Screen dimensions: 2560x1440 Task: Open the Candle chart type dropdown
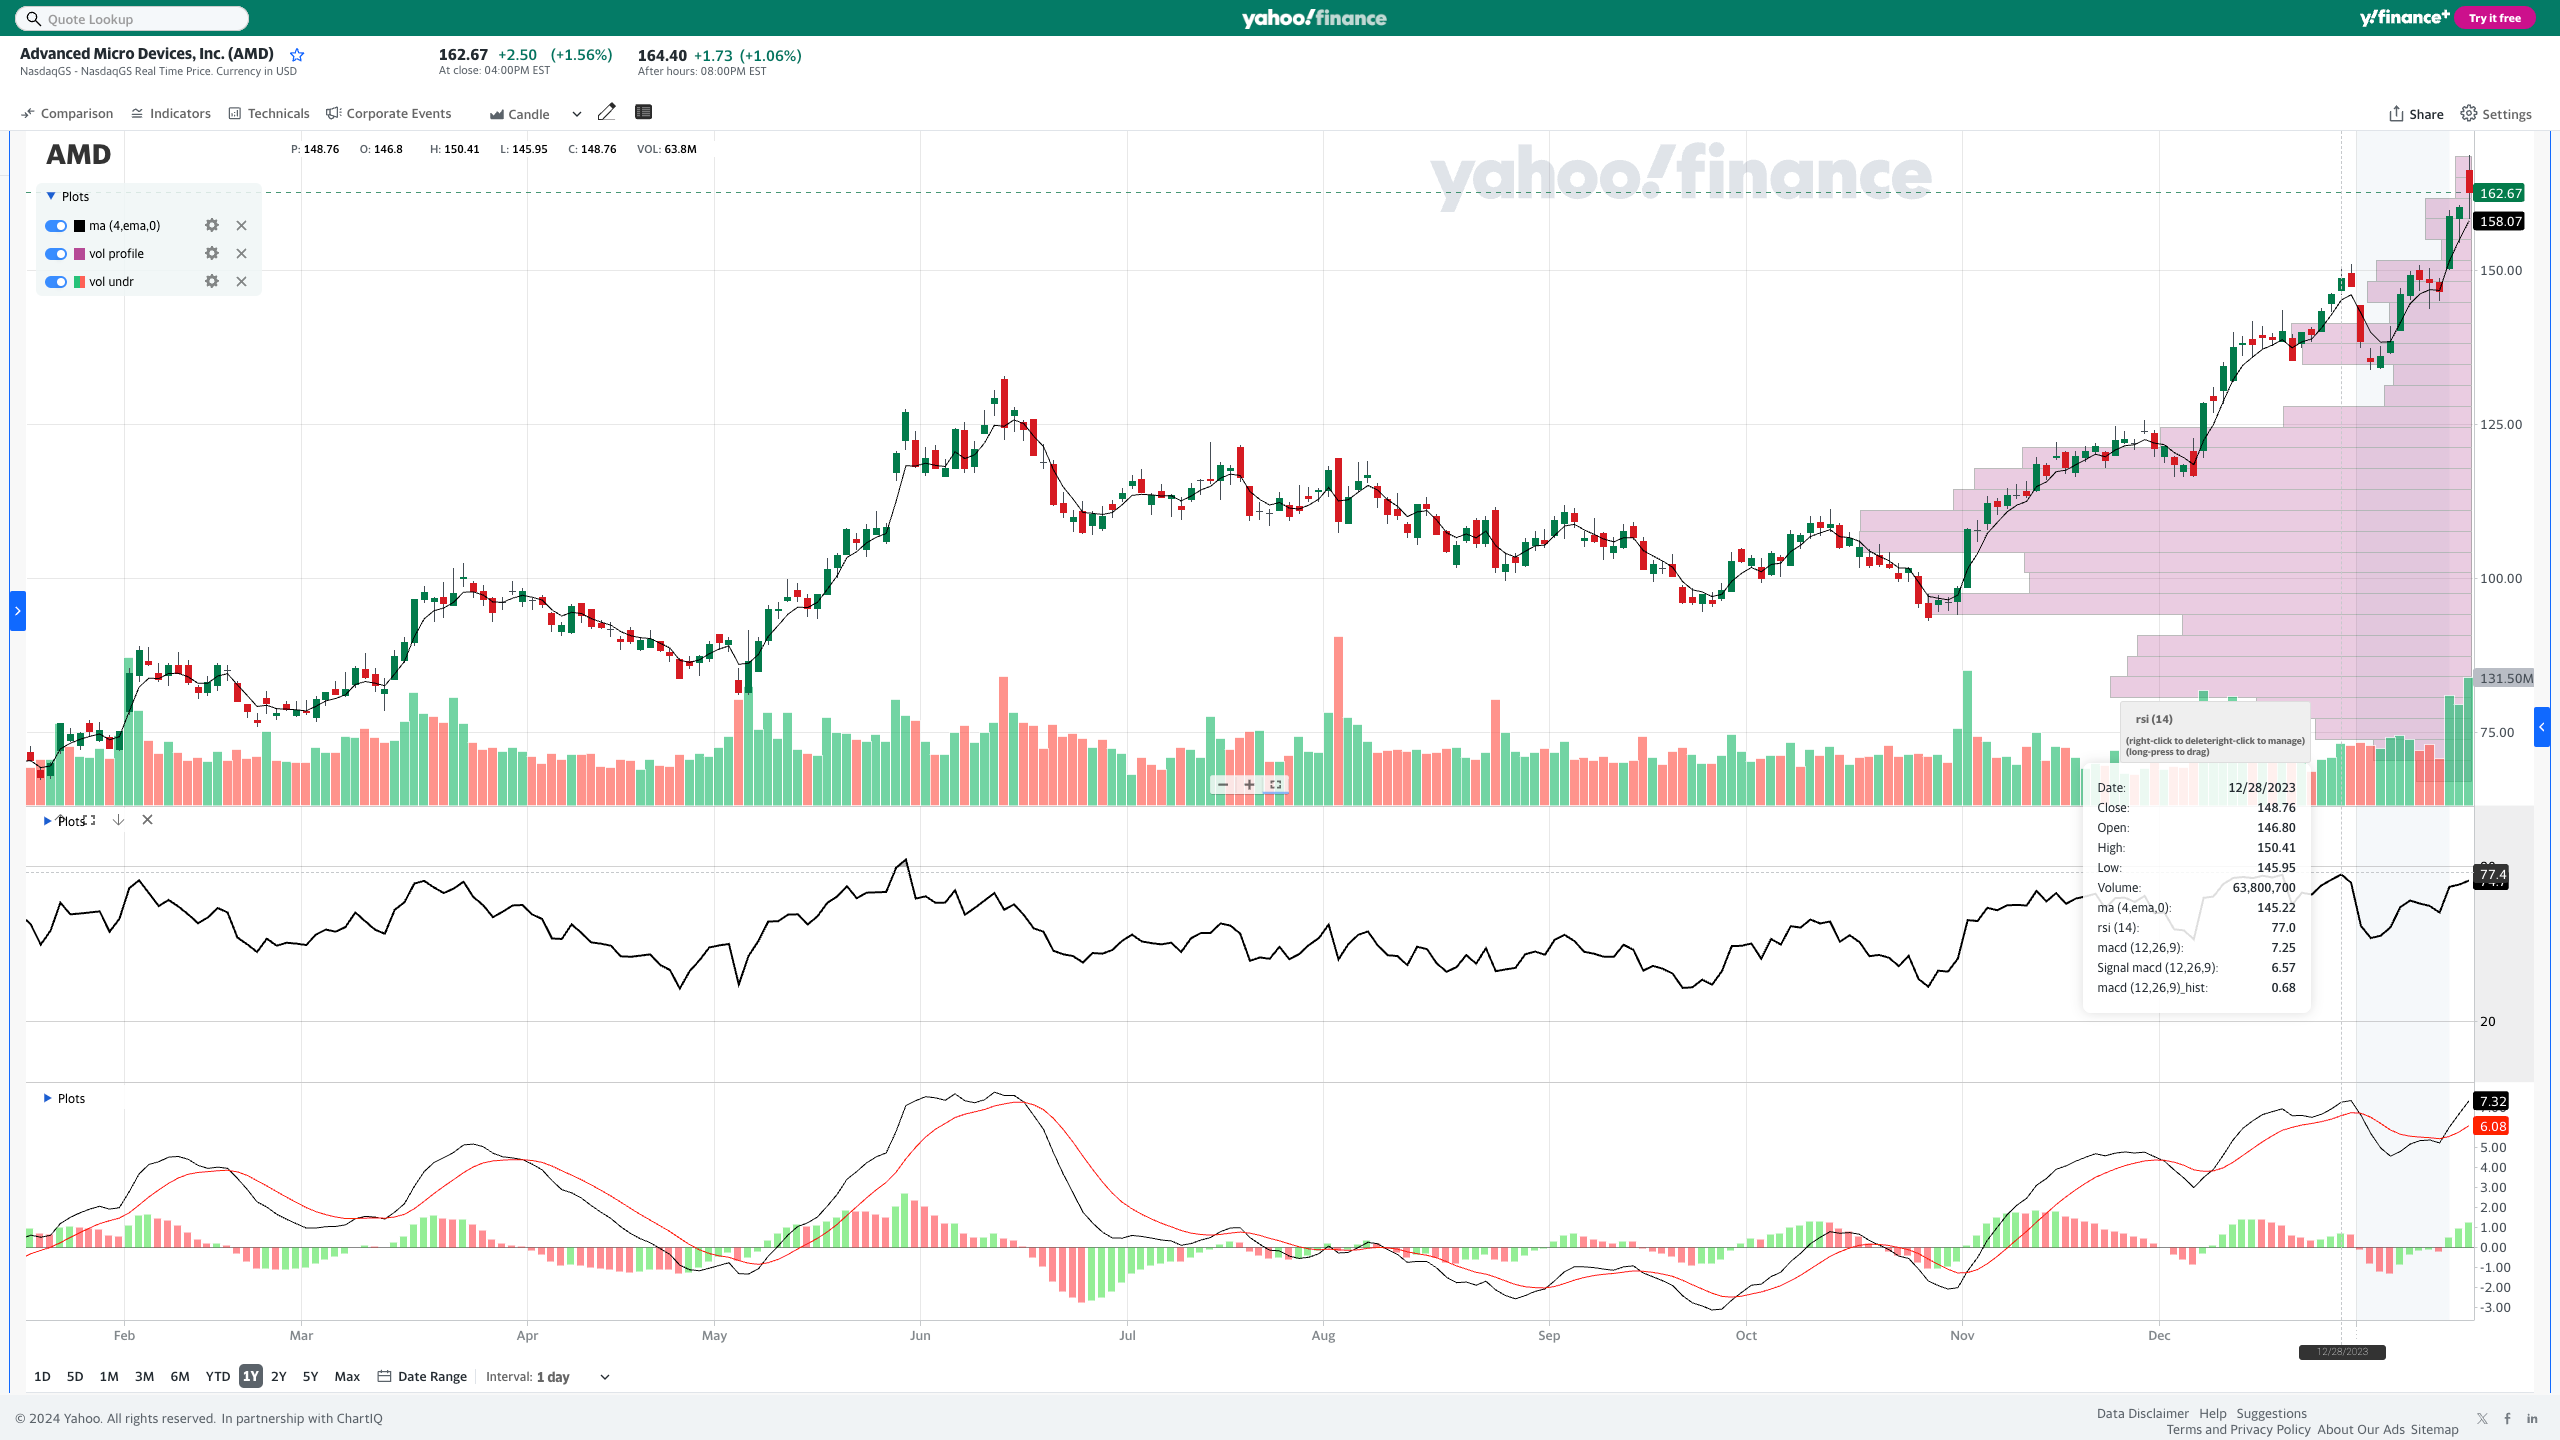click(576, 114)
